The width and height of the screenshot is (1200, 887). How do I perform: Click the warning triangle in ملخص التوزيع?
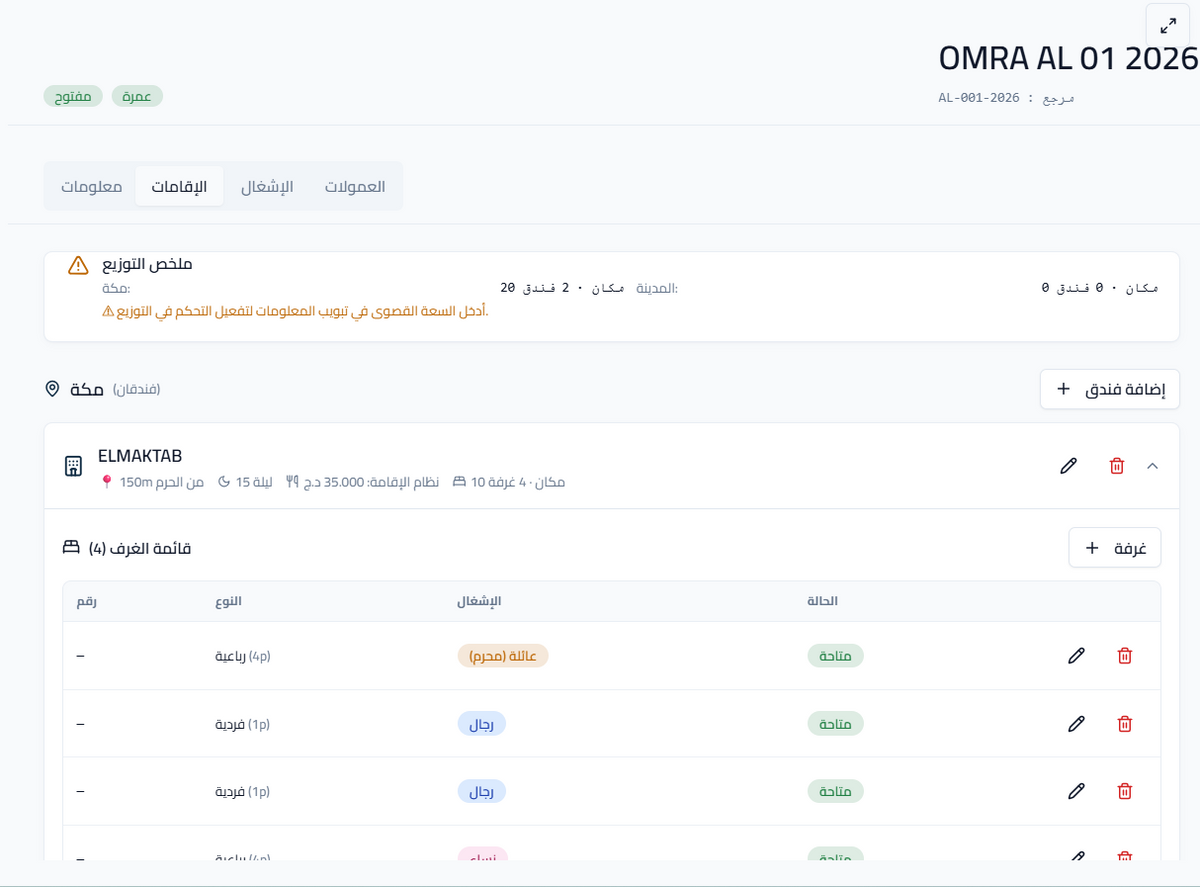tap(78, 265)
